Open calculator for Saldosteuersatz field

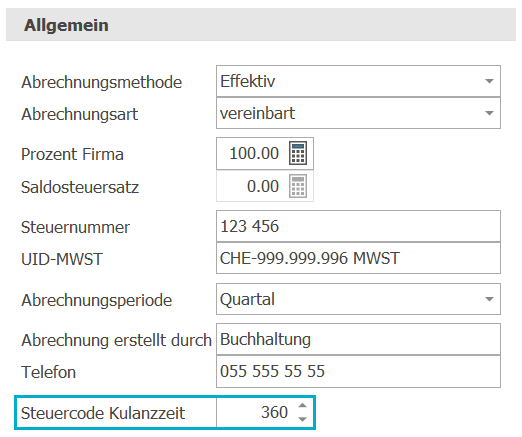coord(298,186)
